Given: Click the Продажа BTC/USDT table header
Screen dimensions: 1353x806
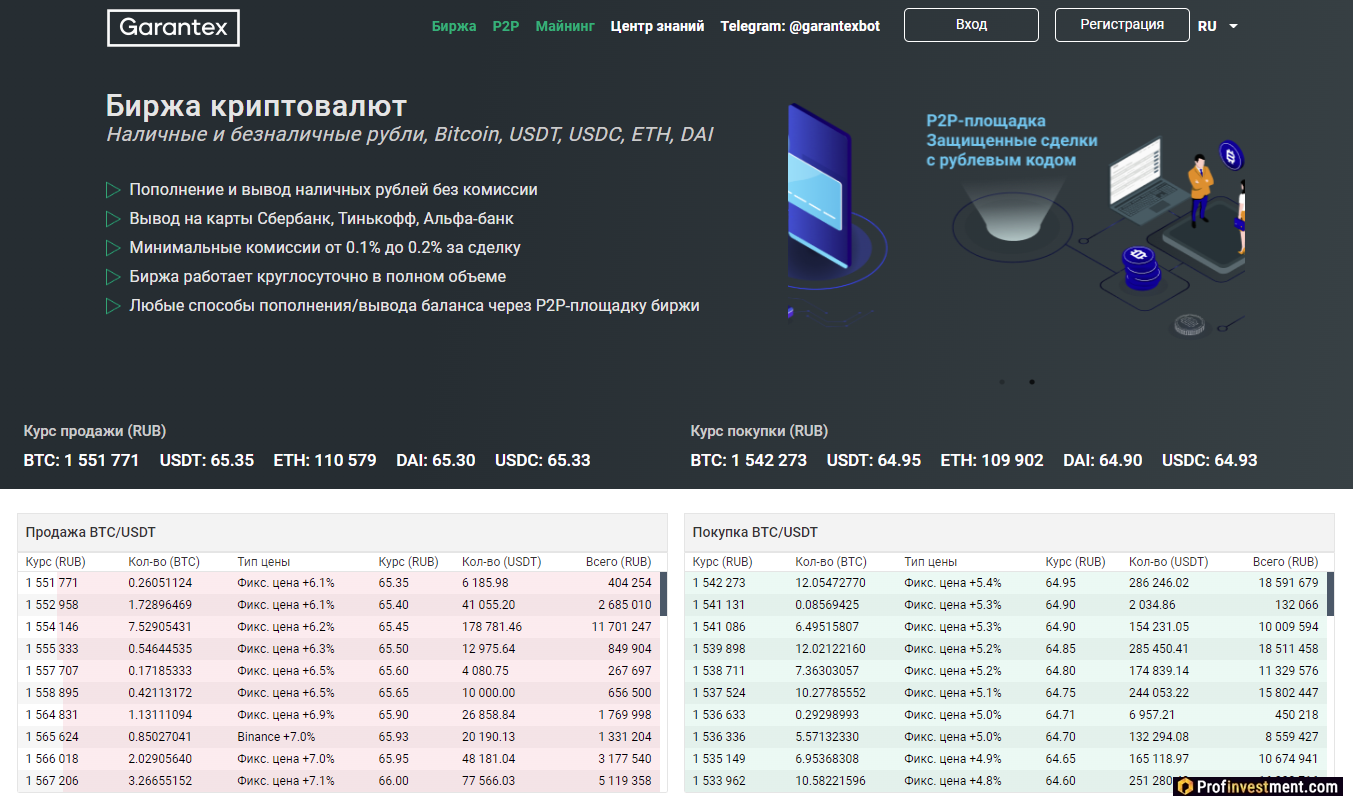Looking at the screenshot, I should pyautogui.click(x=342, y=532).
